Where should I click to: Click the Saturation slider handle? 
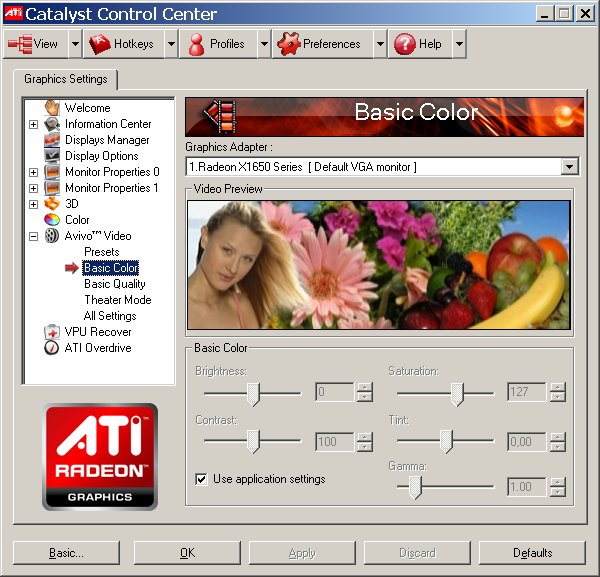point(457,394)
